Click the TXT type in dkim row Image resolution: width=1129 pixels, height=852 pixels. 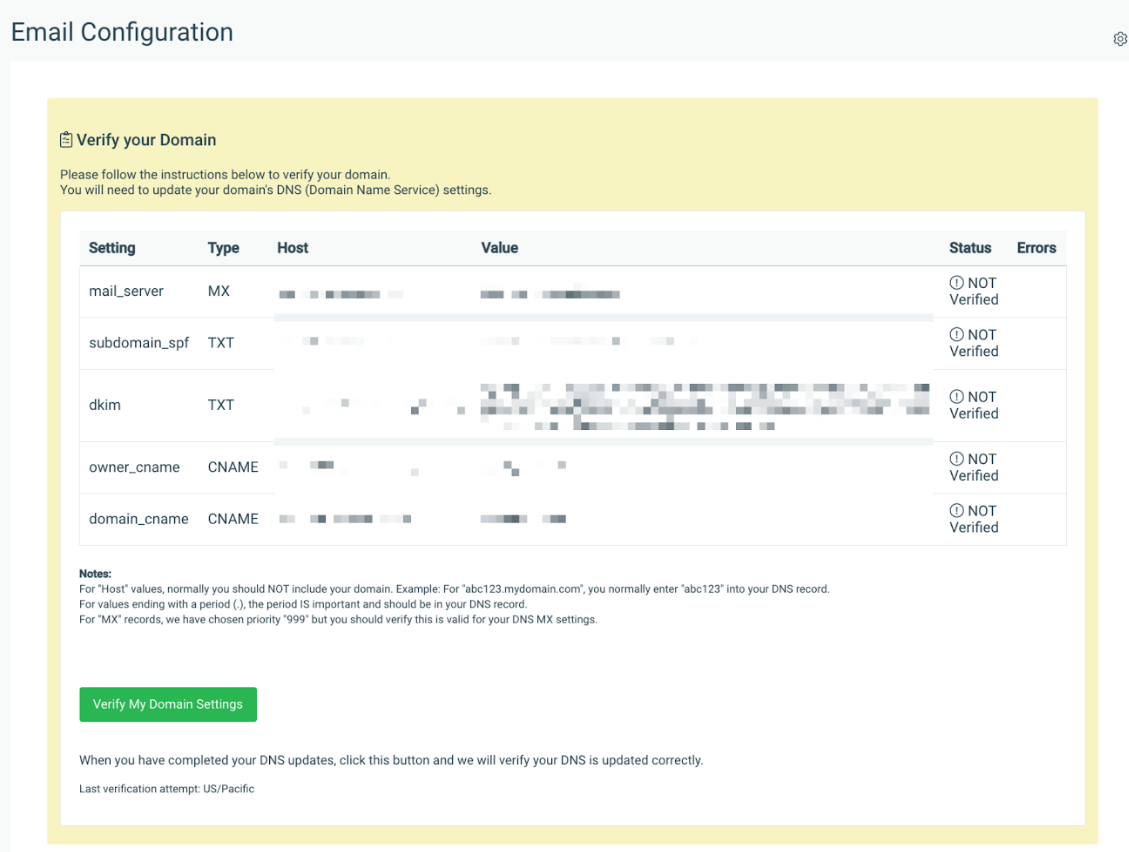tap(220, 405)
